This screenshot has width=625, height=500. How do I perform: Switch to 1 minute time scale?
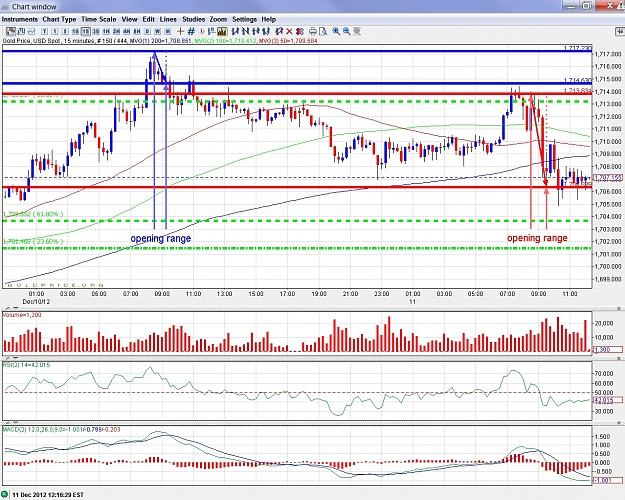tap(55, 31)
